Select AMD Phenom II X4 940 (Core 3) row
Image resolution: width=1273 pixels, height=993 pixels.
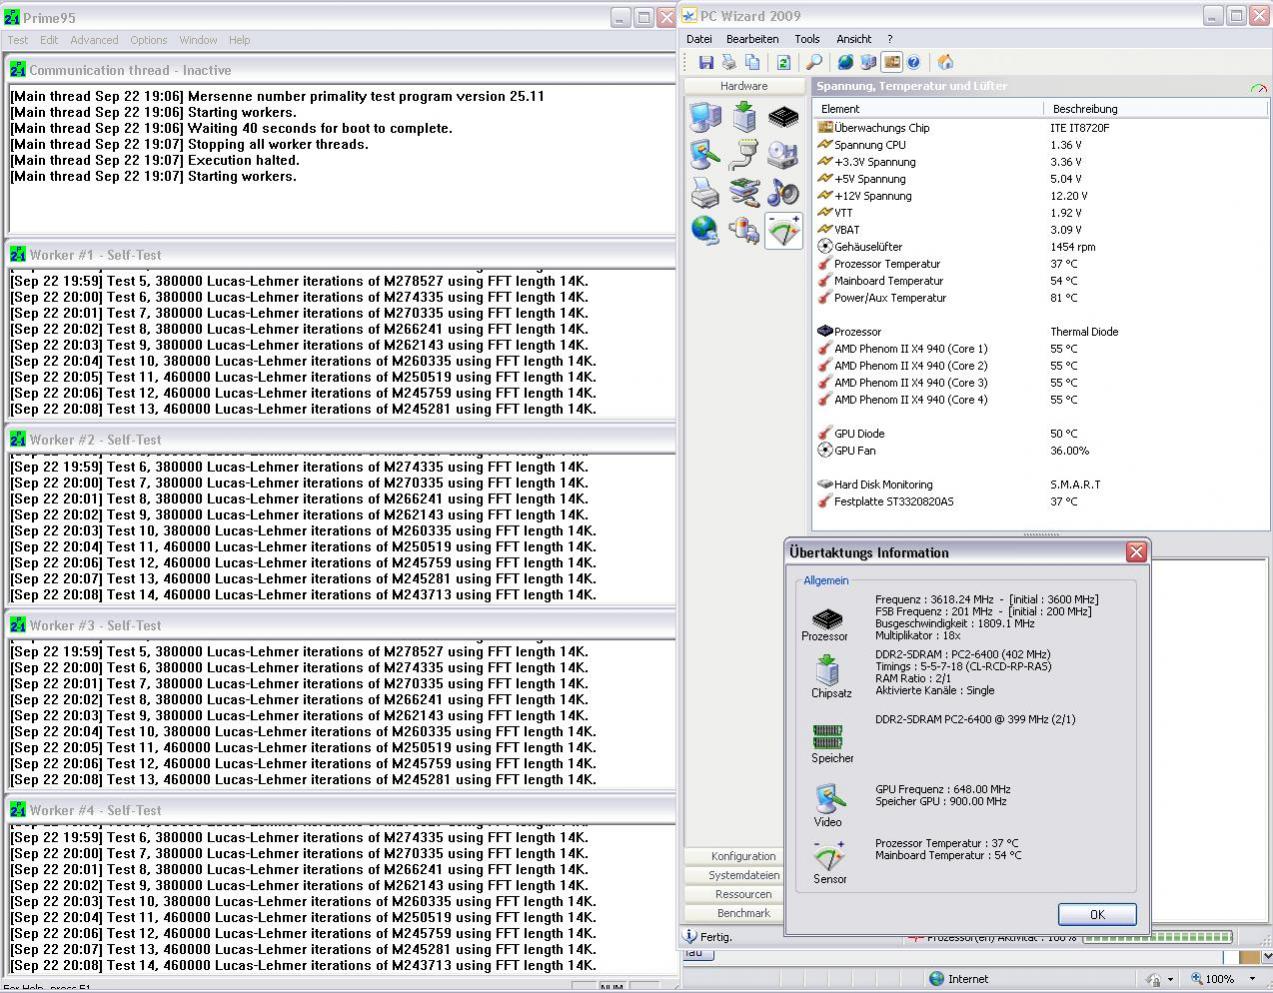pos(1040,382)
